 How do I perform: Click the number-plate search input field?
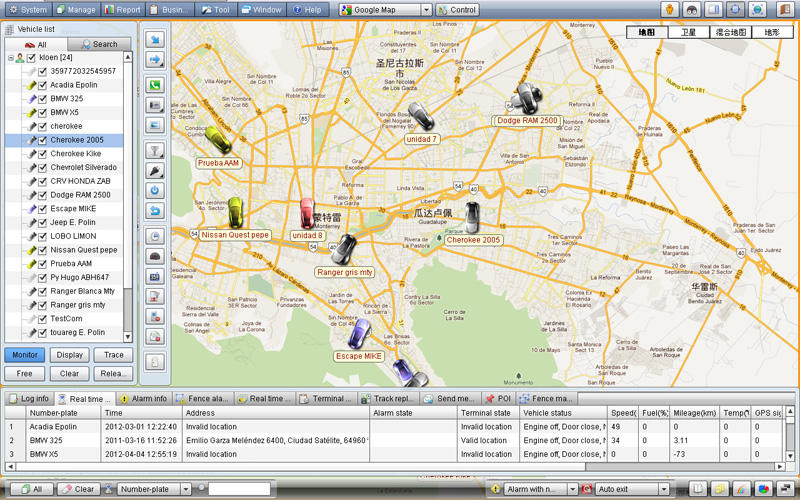coord(238,489)
